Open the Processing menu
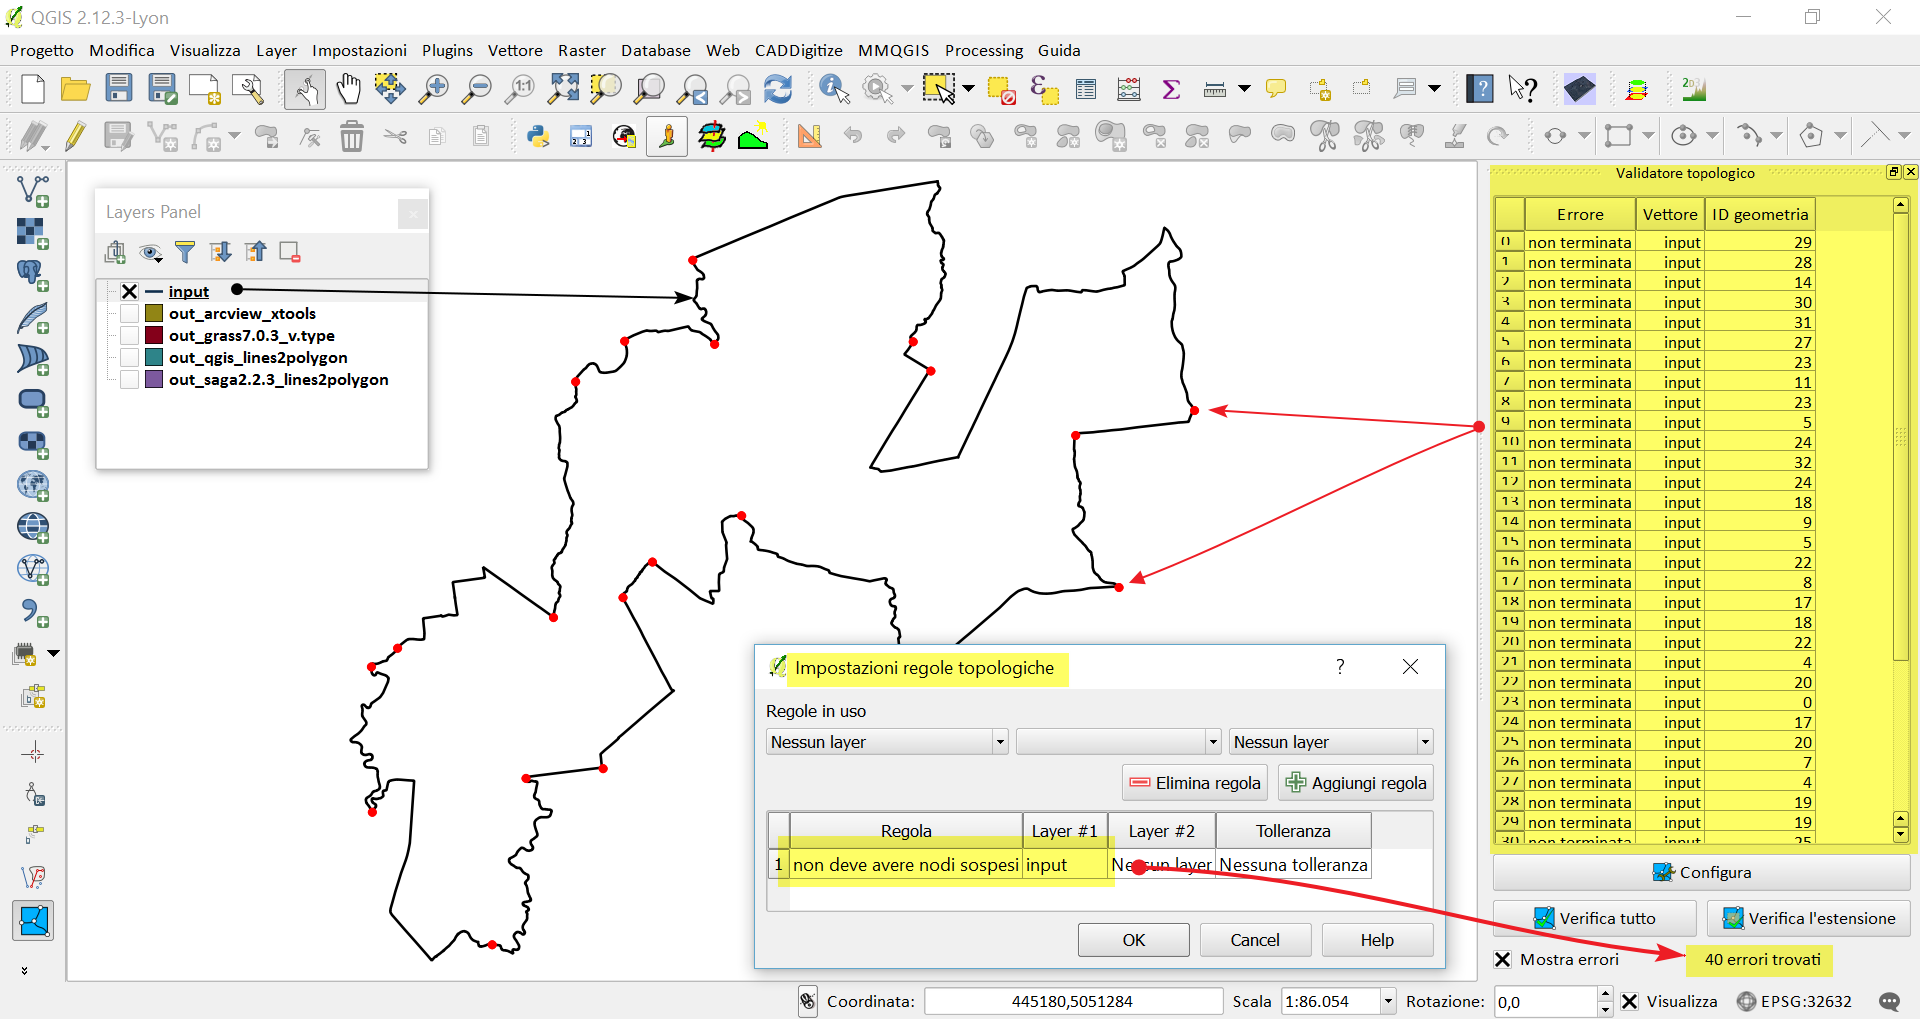The width and height of the screenshot is (1920, 1019). (984, 50)
